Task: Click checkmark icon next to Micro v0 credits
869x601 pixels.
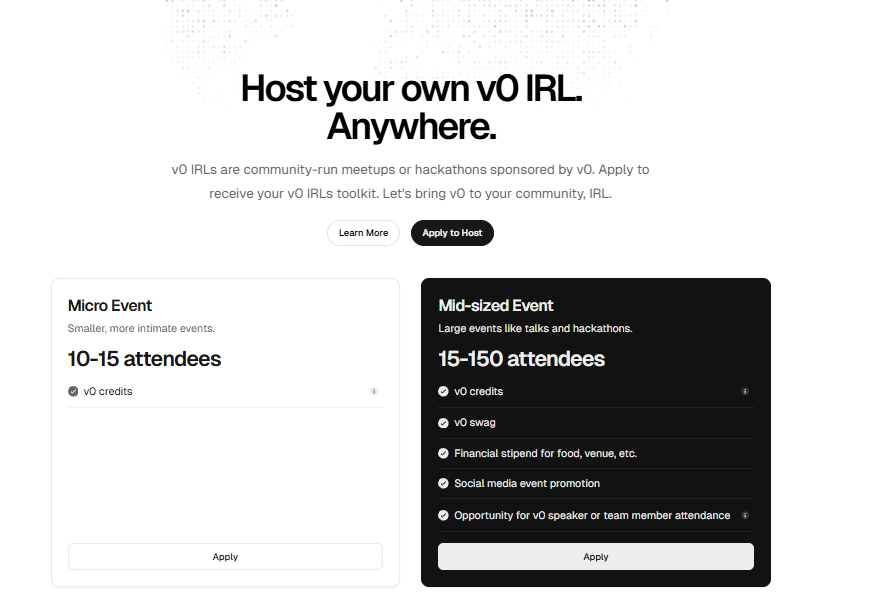Action: pyautogui.click(x=73, y=392)
